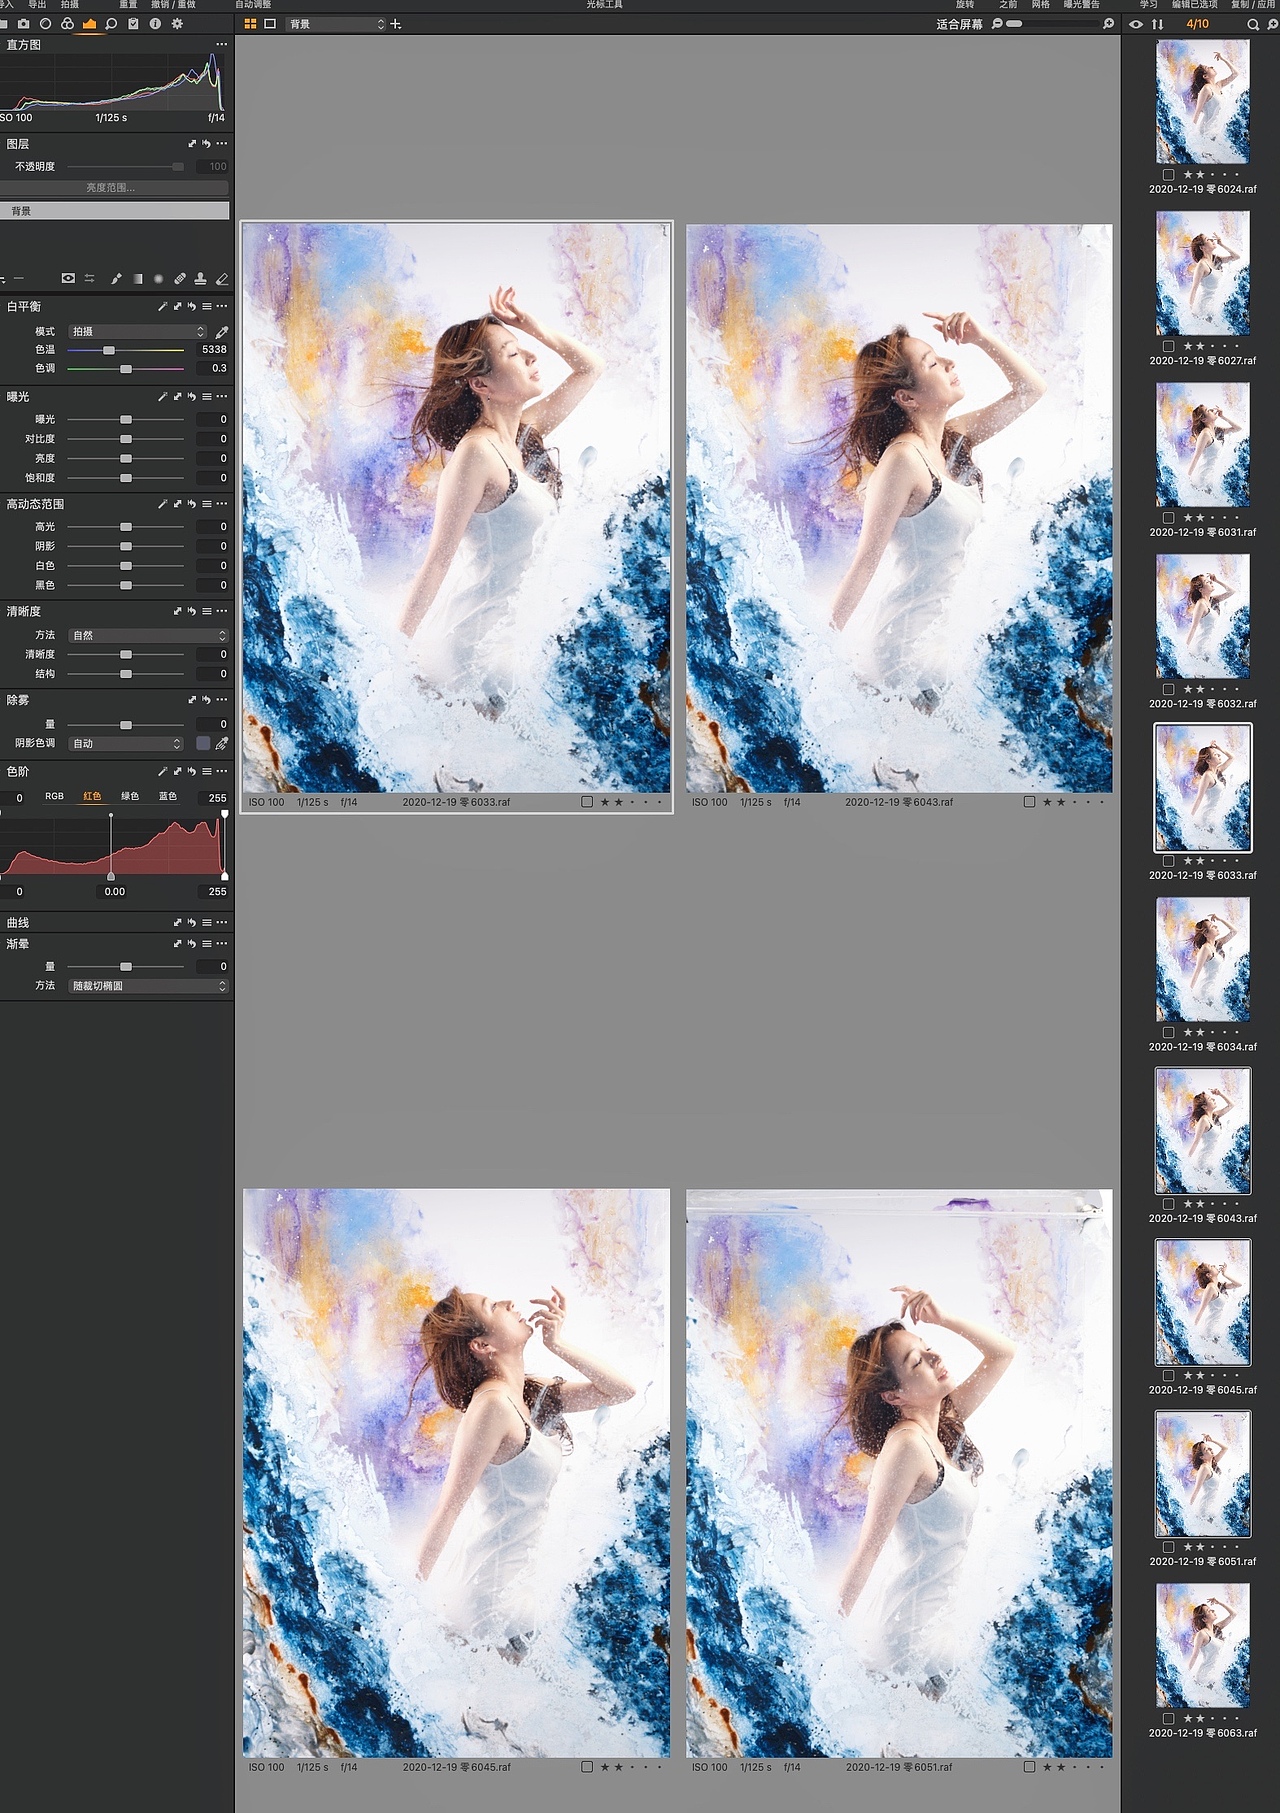Adjust the 色温 Kelvin slider handle
Viewport: 1280px width, 1813px height.
[x=109, y=351]
